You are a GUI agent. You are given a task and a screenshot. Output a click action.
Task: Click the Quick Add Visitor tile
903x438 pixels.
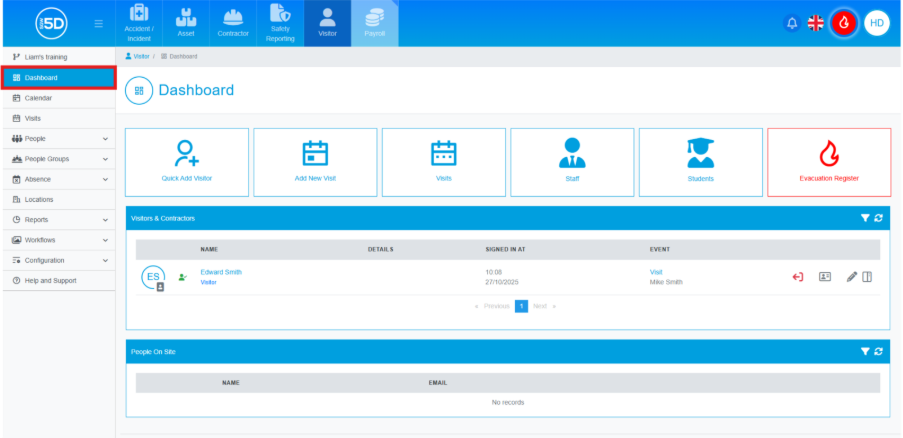(187, 162)
